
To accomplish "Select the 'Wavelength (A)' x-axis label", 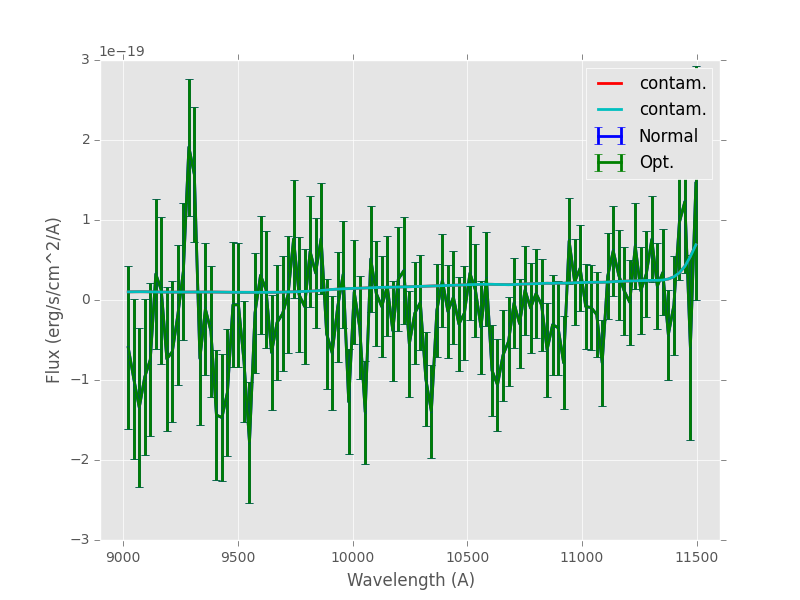I will click(x=410, y=580).
